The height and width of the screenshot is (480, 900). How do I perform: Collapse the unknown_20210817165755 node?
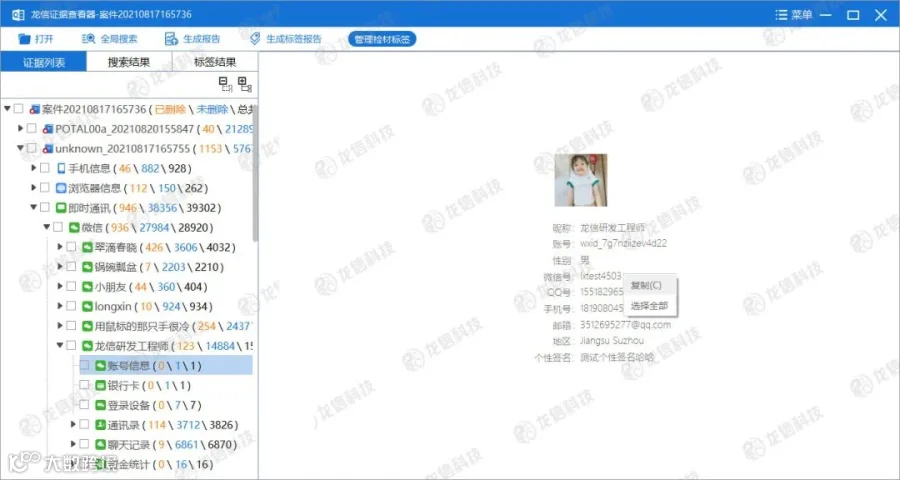pyautogui.click(x=21, y=148)
